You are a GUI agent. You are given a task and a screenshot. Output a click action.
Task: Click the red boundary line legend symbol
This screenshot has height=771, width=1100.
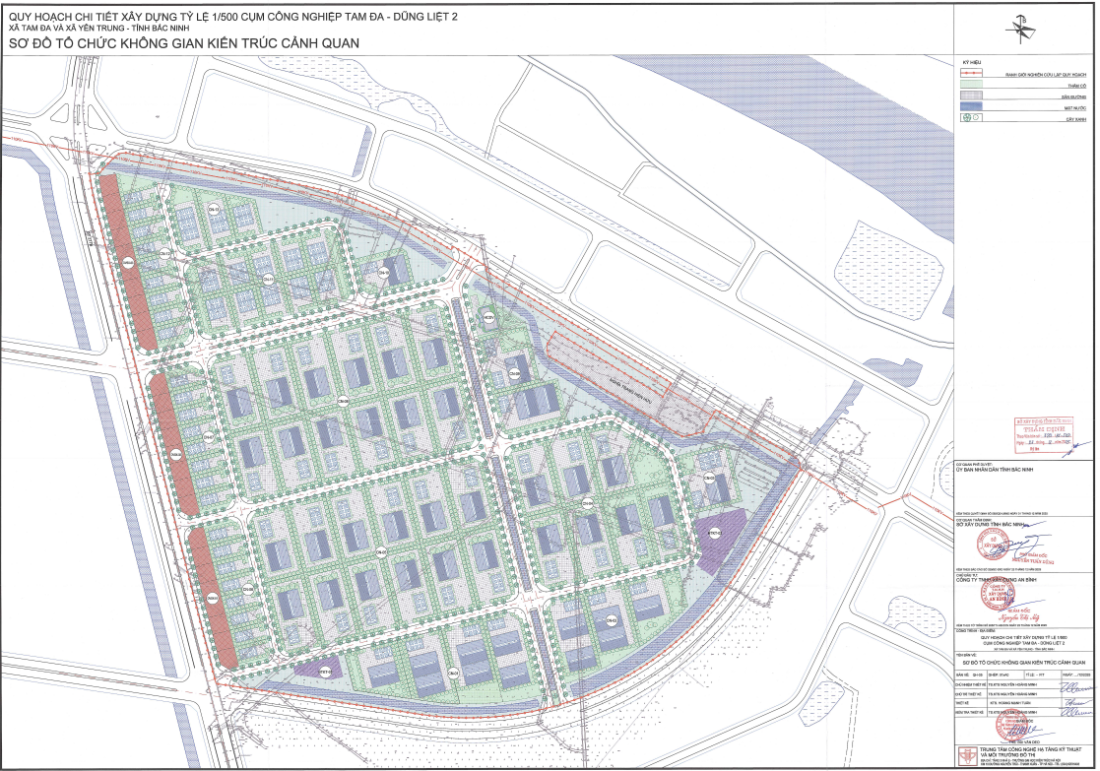coord(972,73)
